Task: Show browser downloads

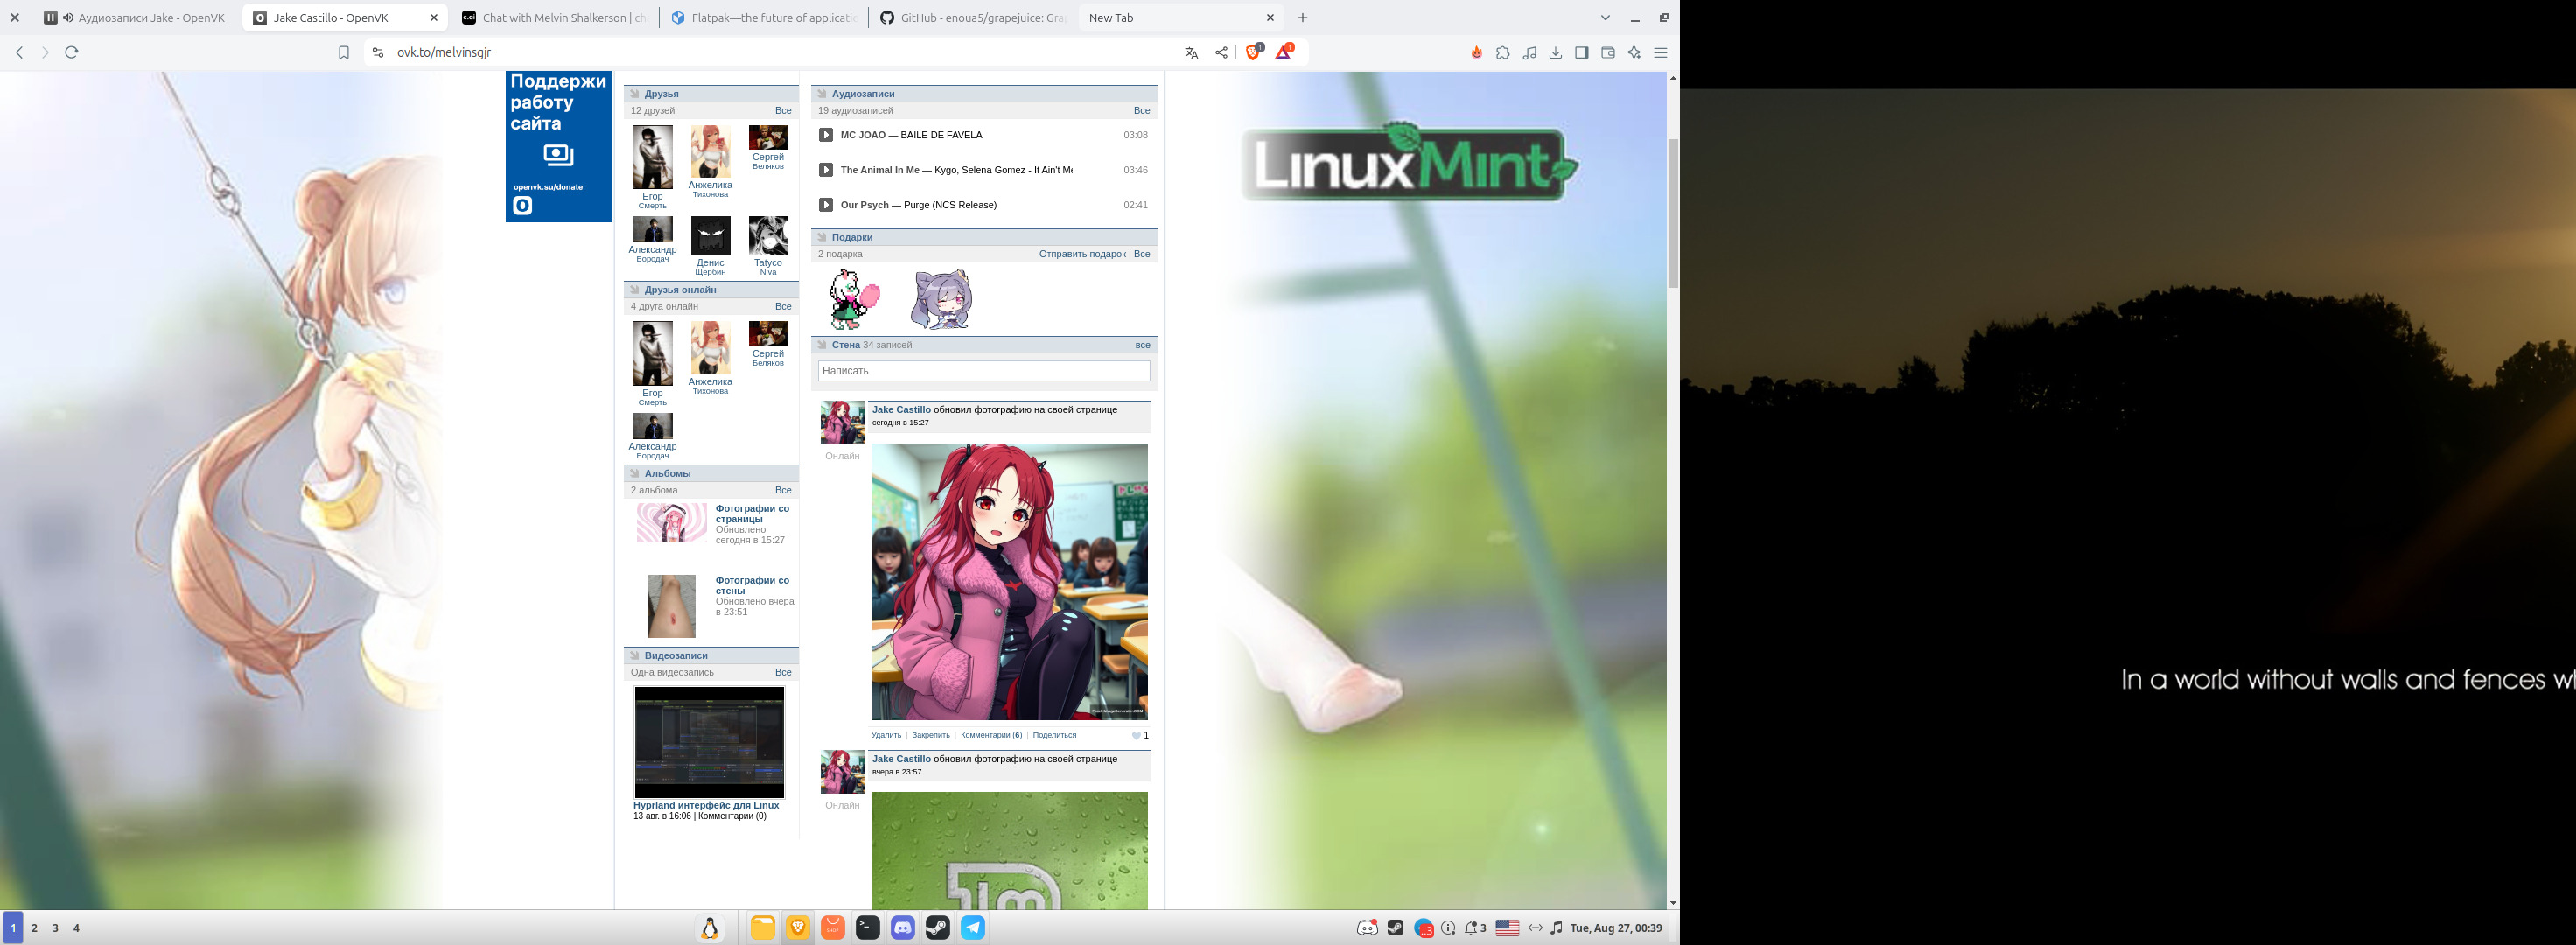Action: (1555, 53)
